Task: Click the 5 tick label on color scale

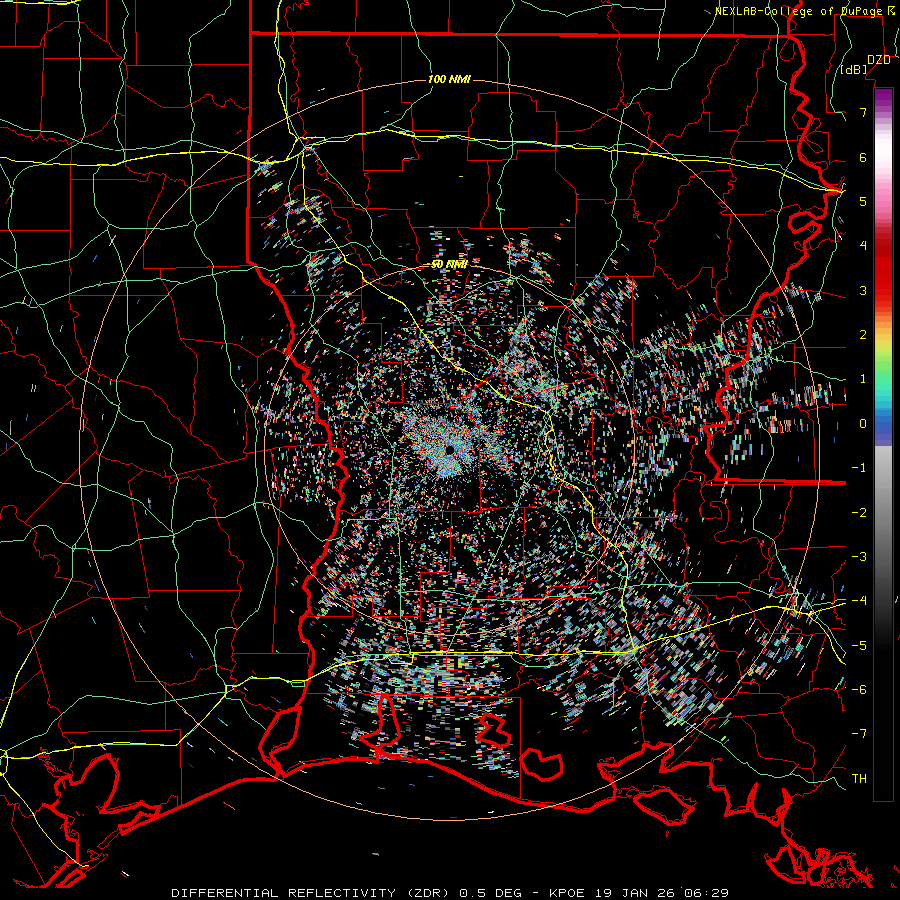Action: [x=863, y=201]
